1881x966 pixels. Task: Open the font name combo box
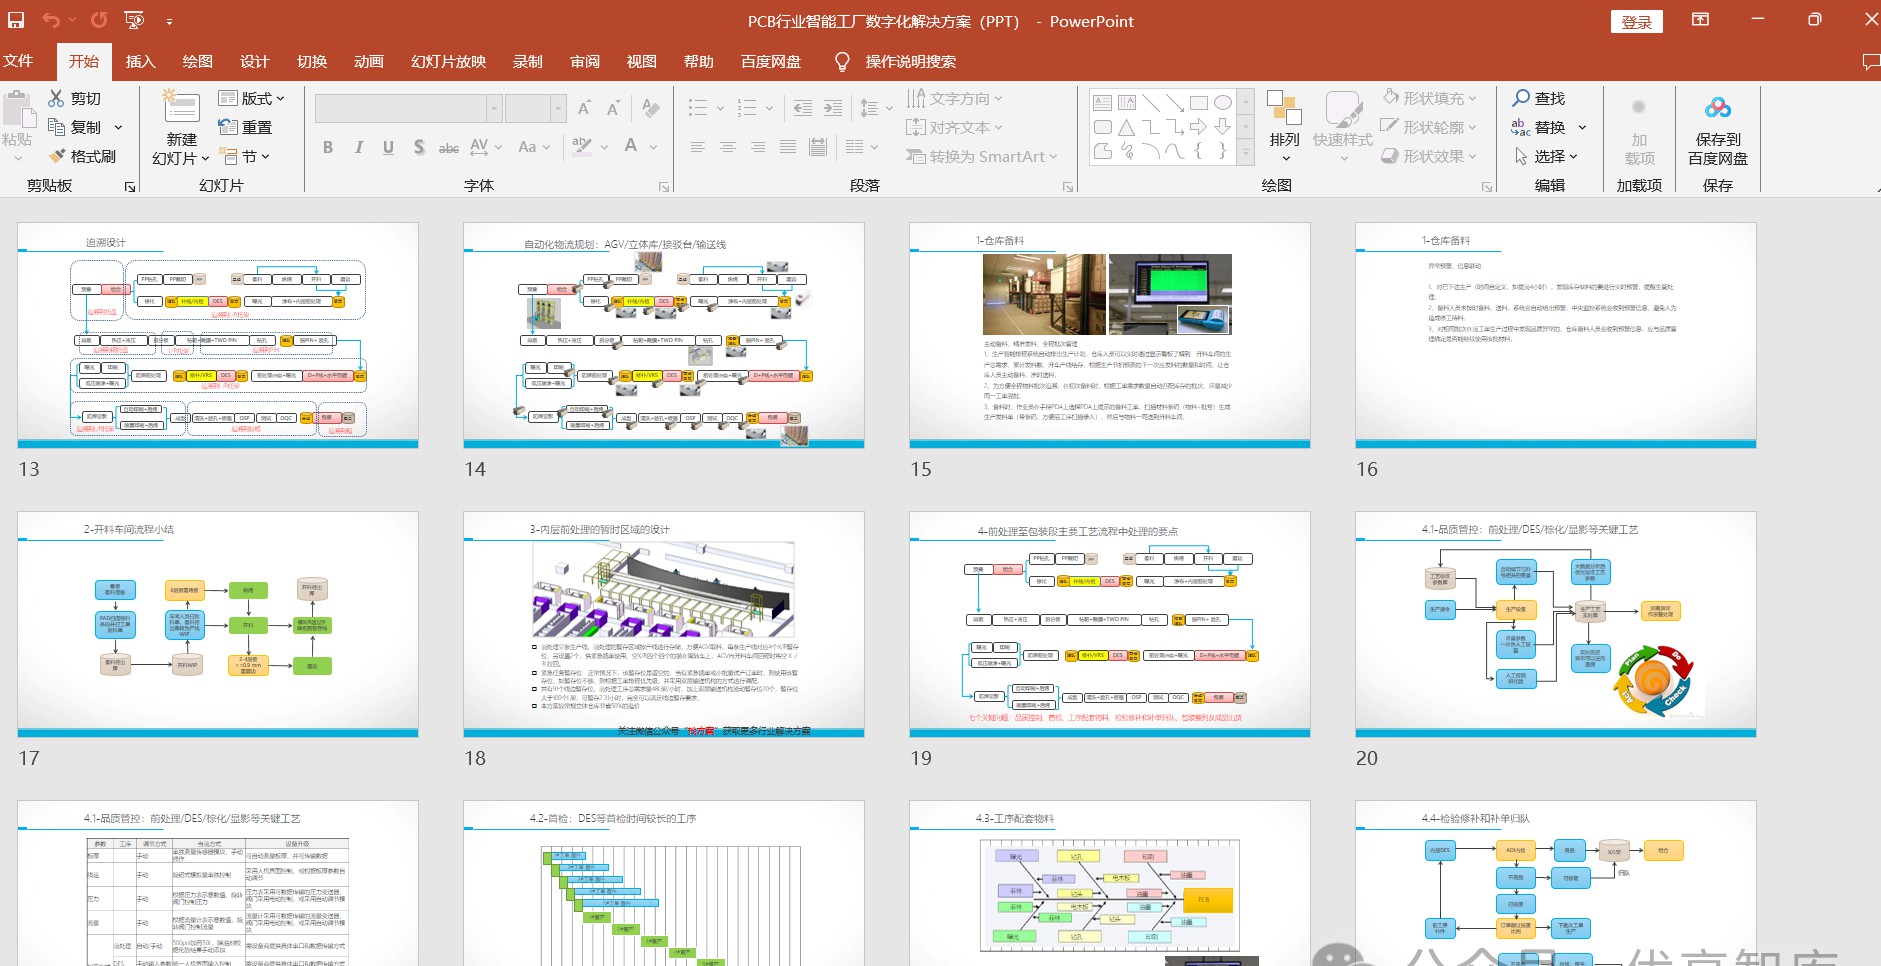(x=408, y=108)
